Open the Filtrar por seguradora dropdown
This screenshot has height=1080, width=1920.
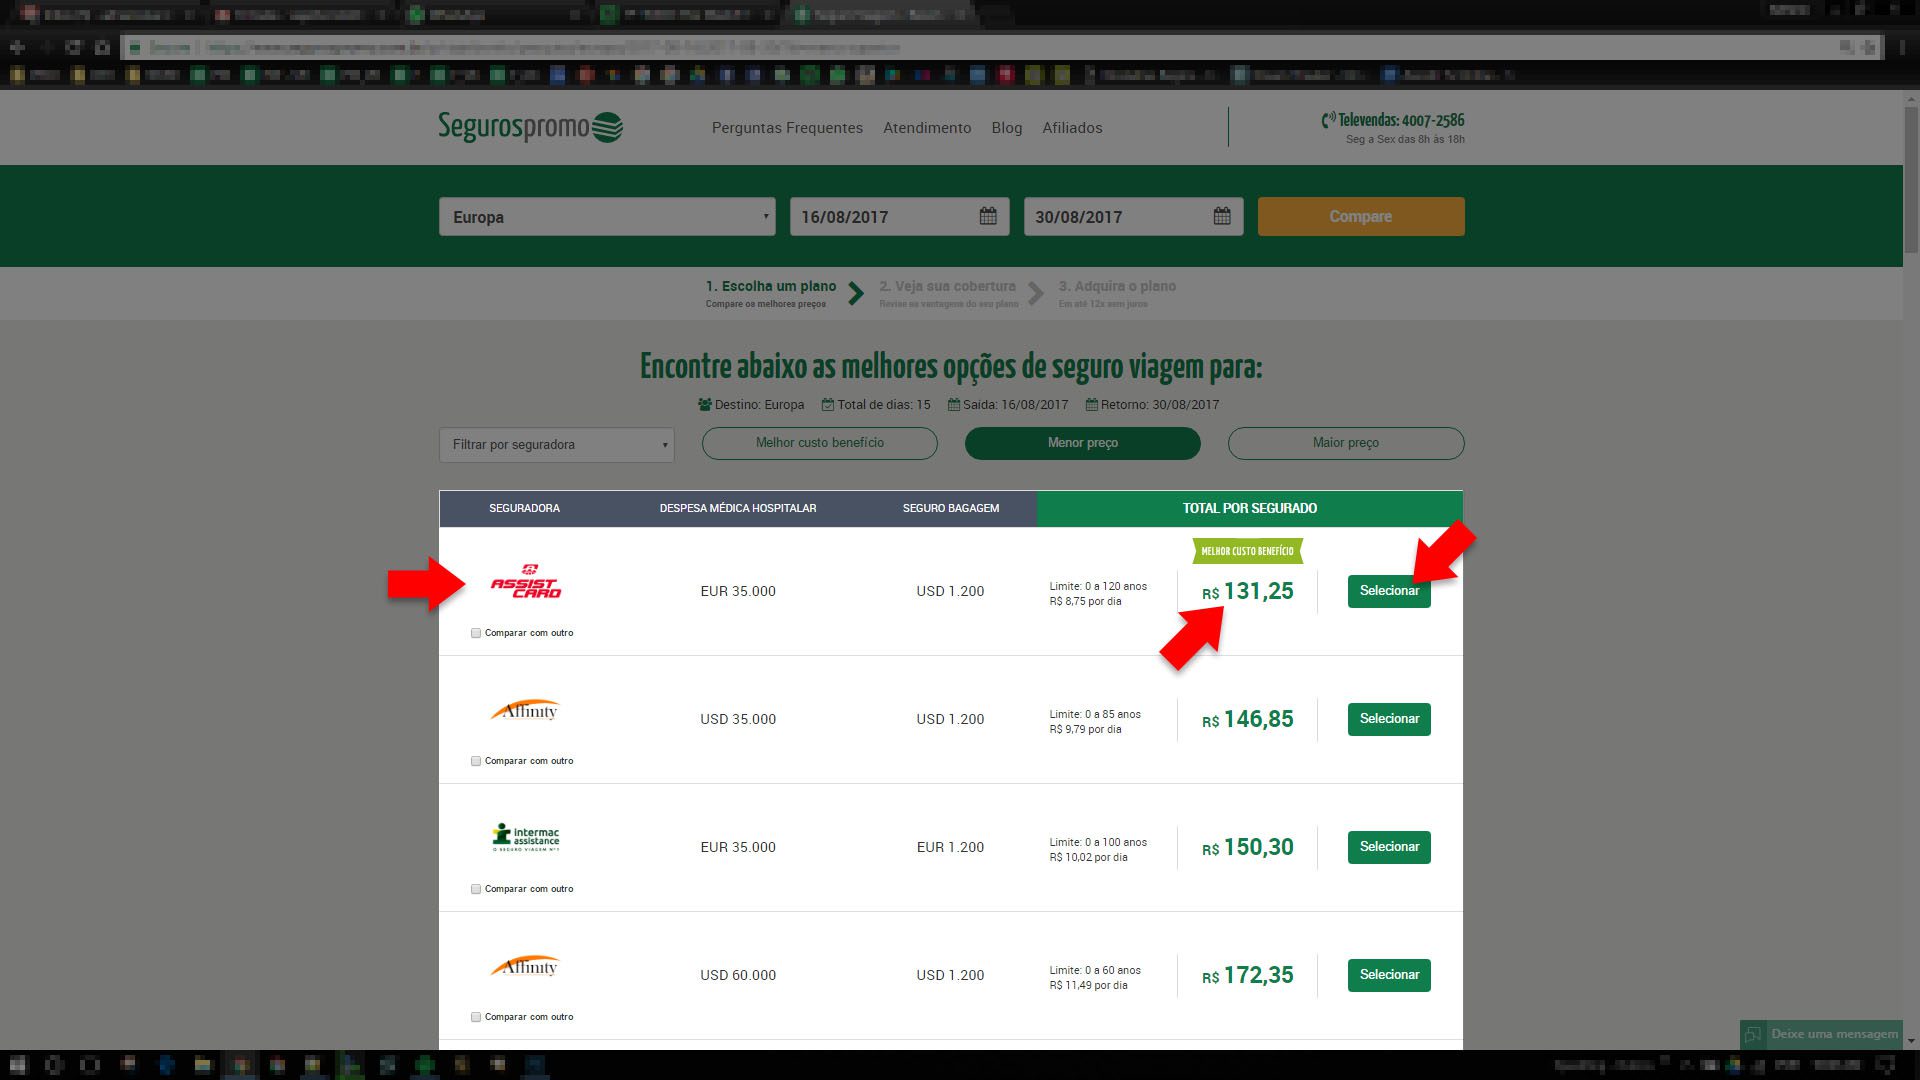(557, 445)
